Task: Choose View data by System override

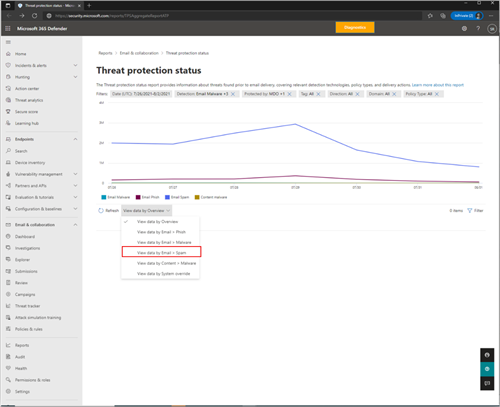Action: point(163,274)
